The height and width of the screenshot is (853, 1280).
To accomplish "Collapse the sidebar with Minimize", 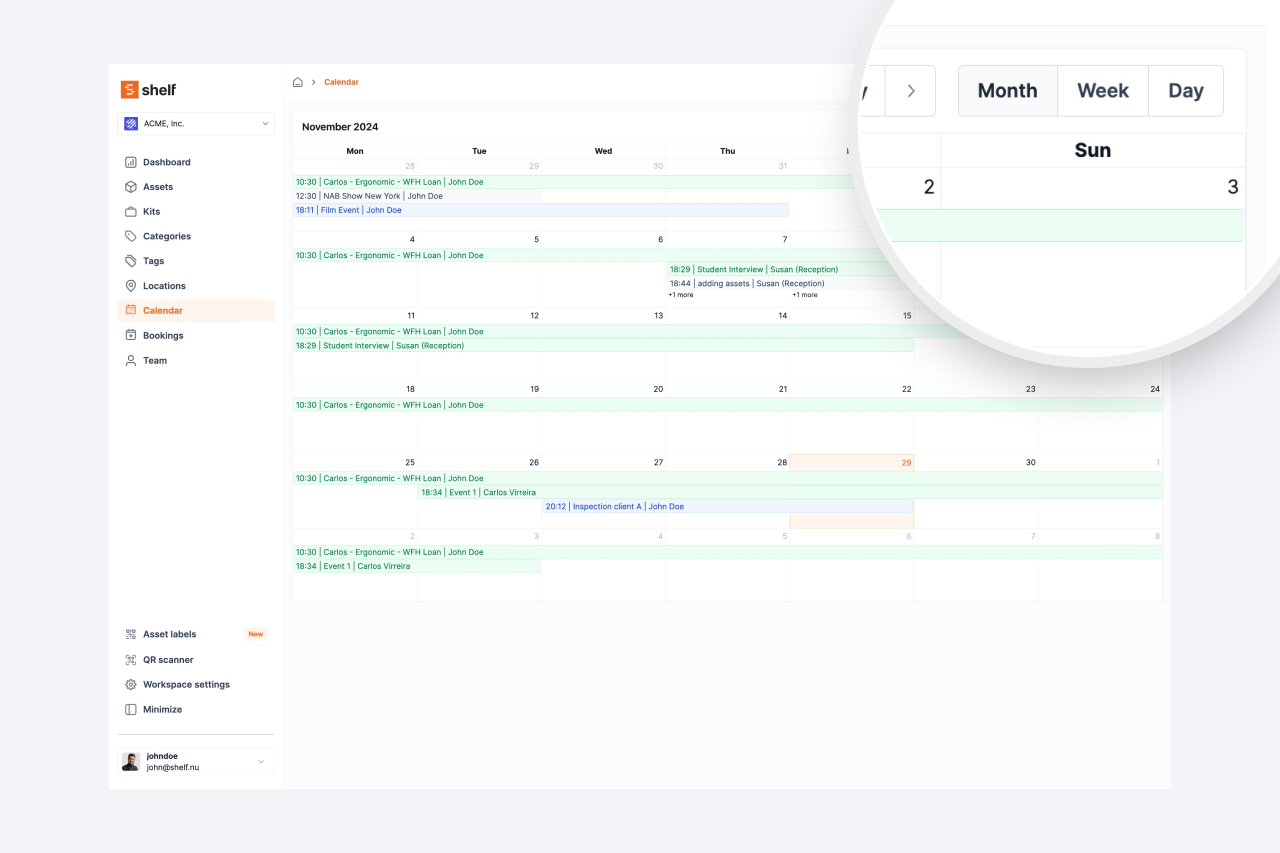I will [x=160, y=709].
